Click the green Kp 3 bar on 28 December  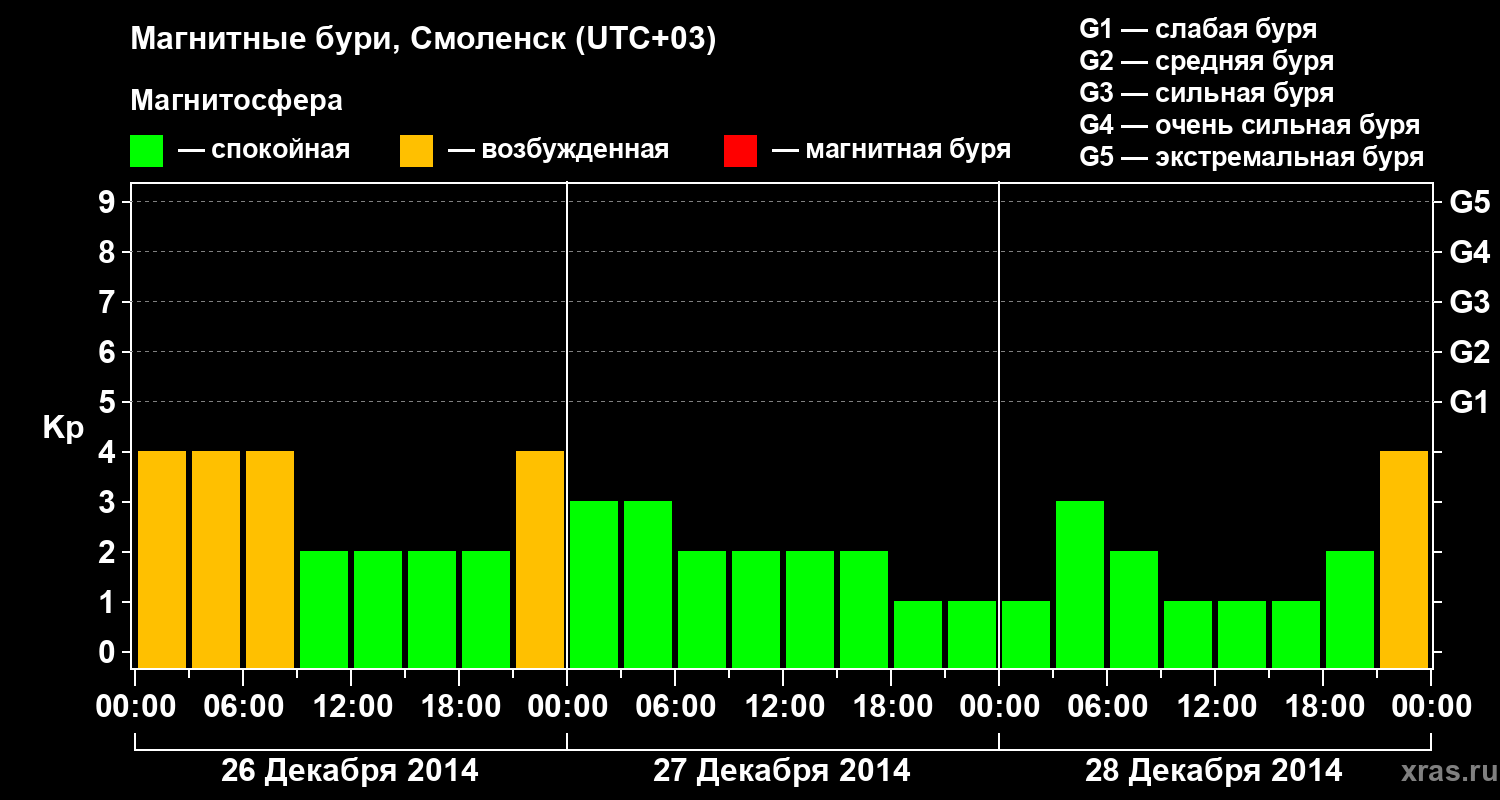[x=1080, y=584]
